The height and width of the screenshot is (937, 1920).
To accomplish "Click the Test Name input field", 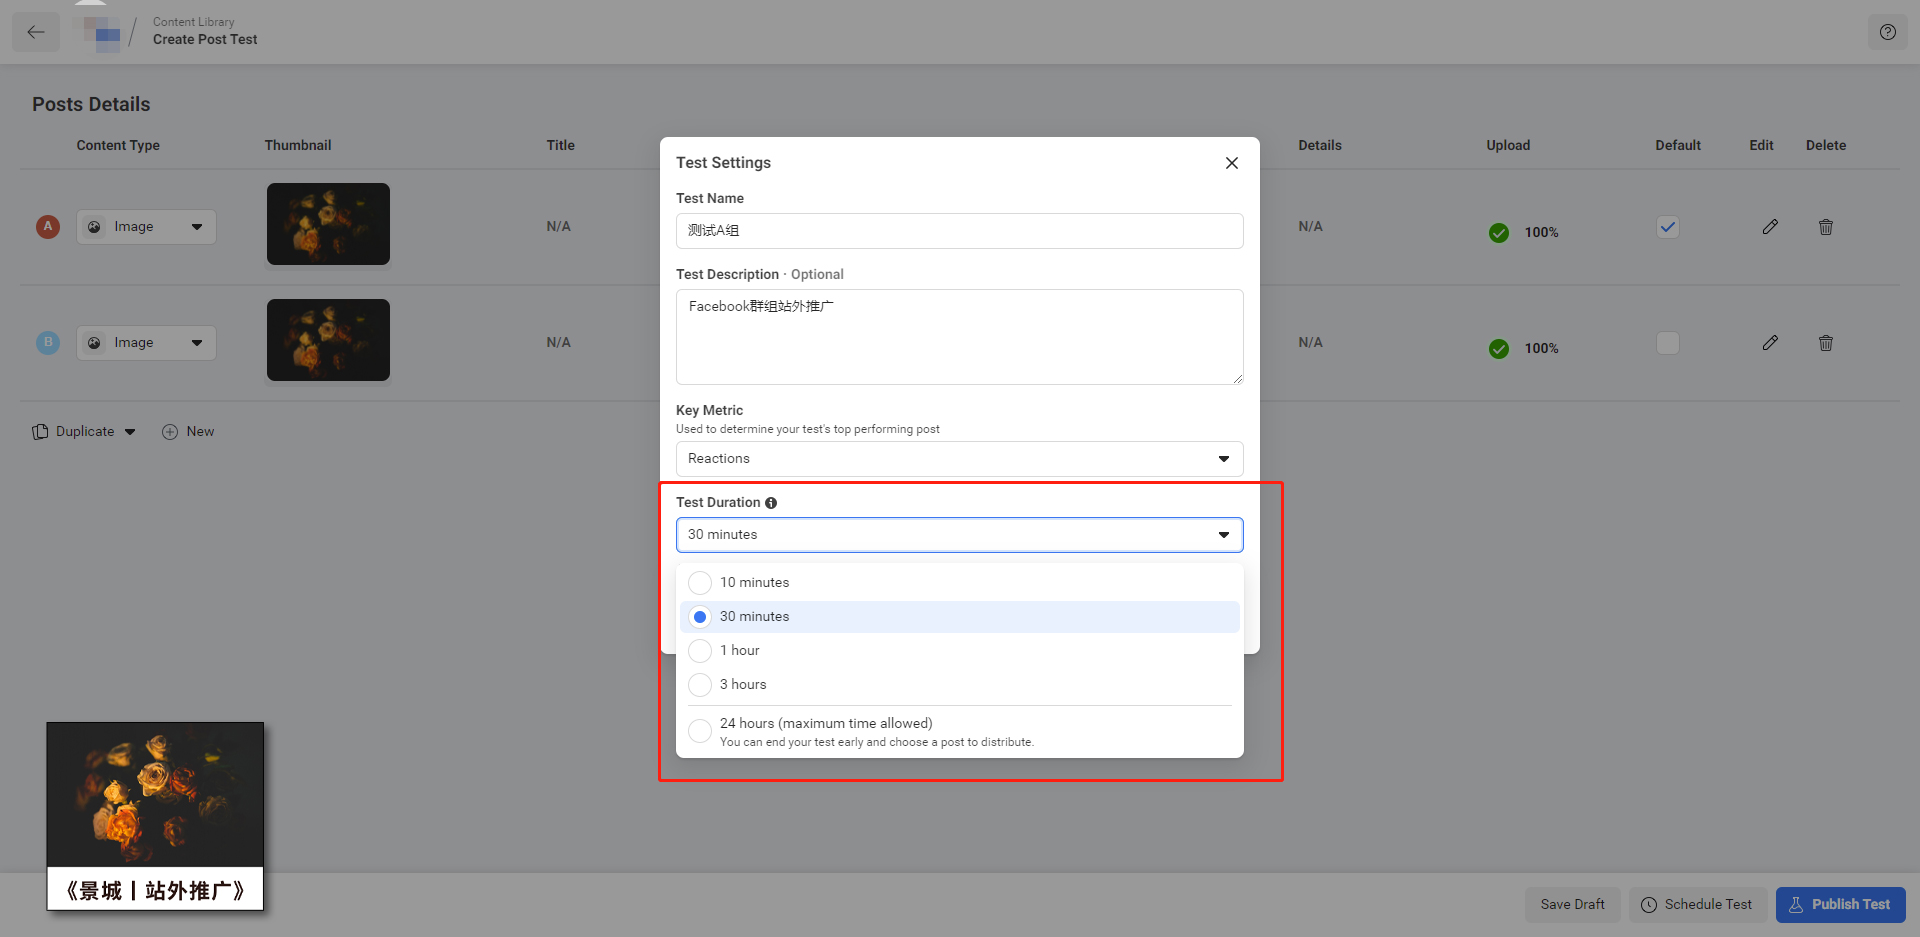I will [959, 231].
